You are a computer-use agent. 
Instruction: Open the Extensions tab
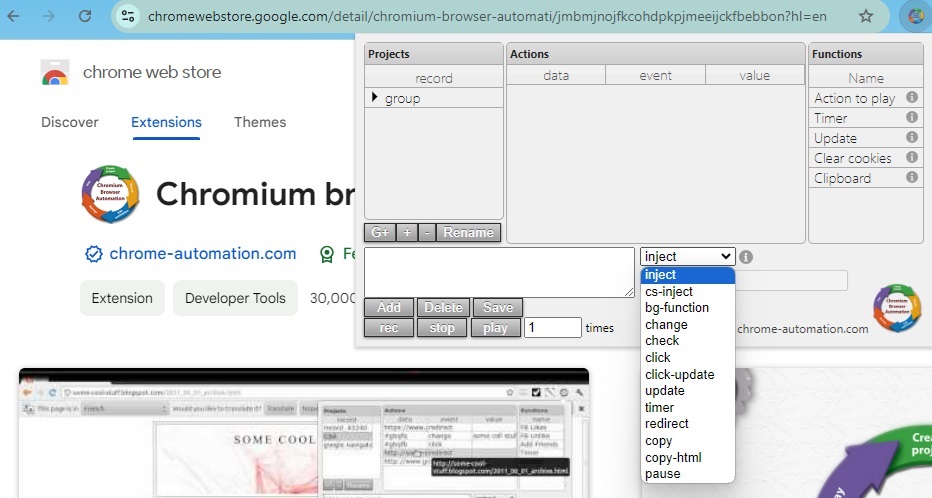(x=166, y=122)
